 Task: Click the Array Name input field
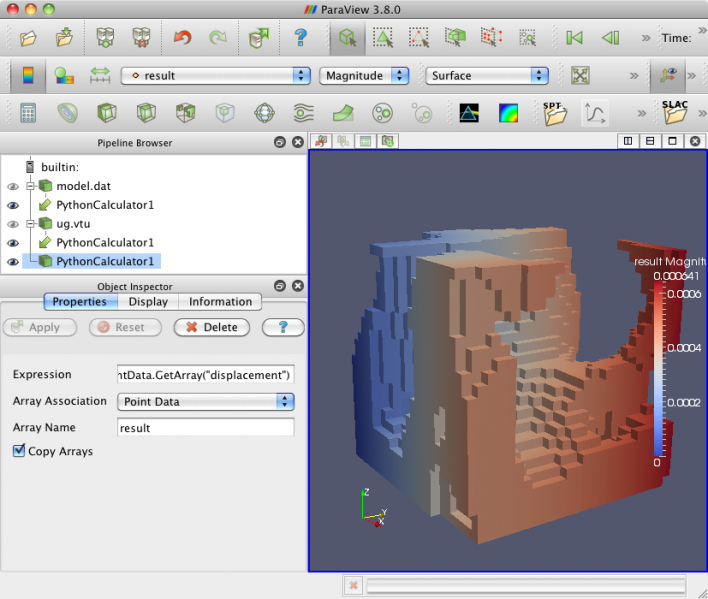206,427
